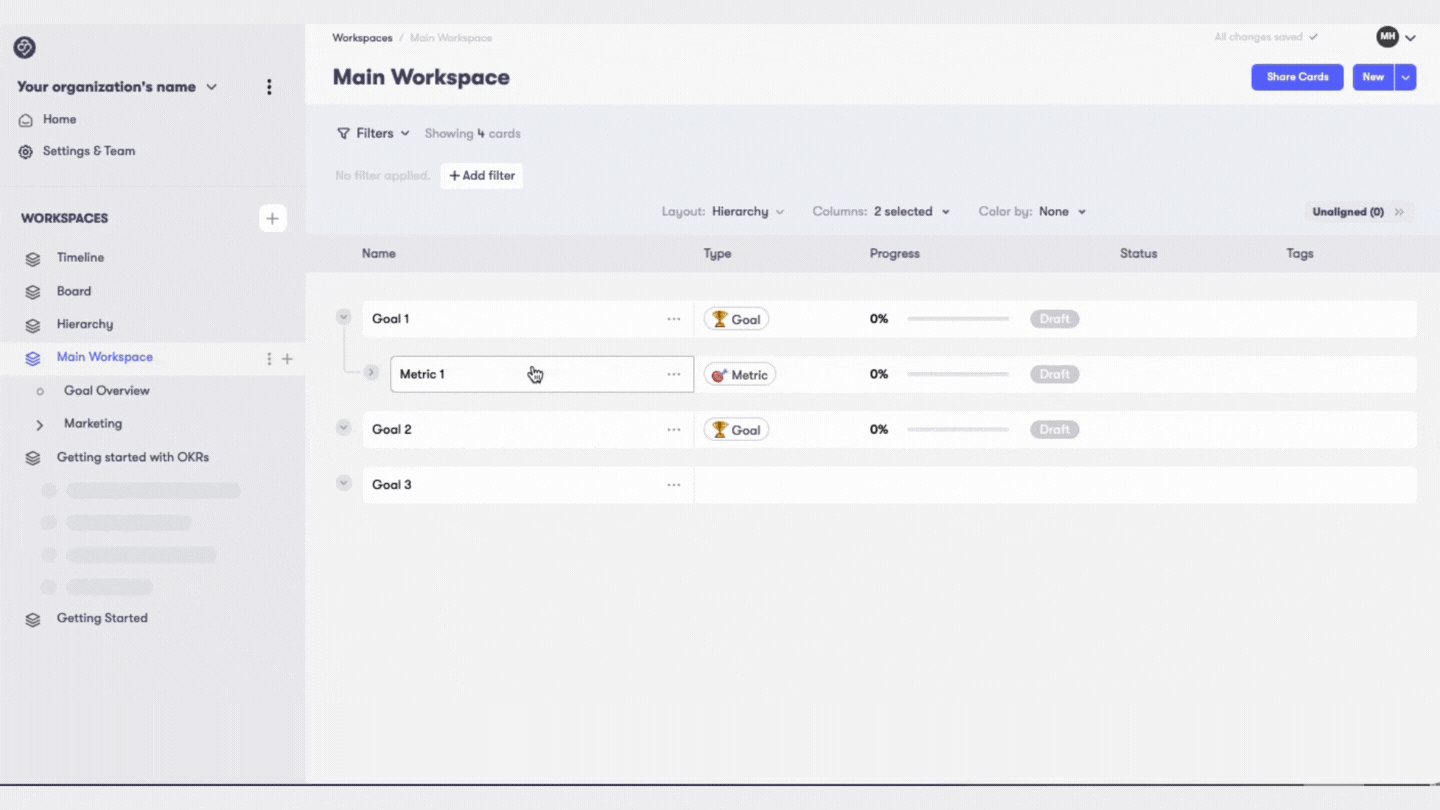Add a new workspace with plus button
1440x810 pixels.
[272, 218]
